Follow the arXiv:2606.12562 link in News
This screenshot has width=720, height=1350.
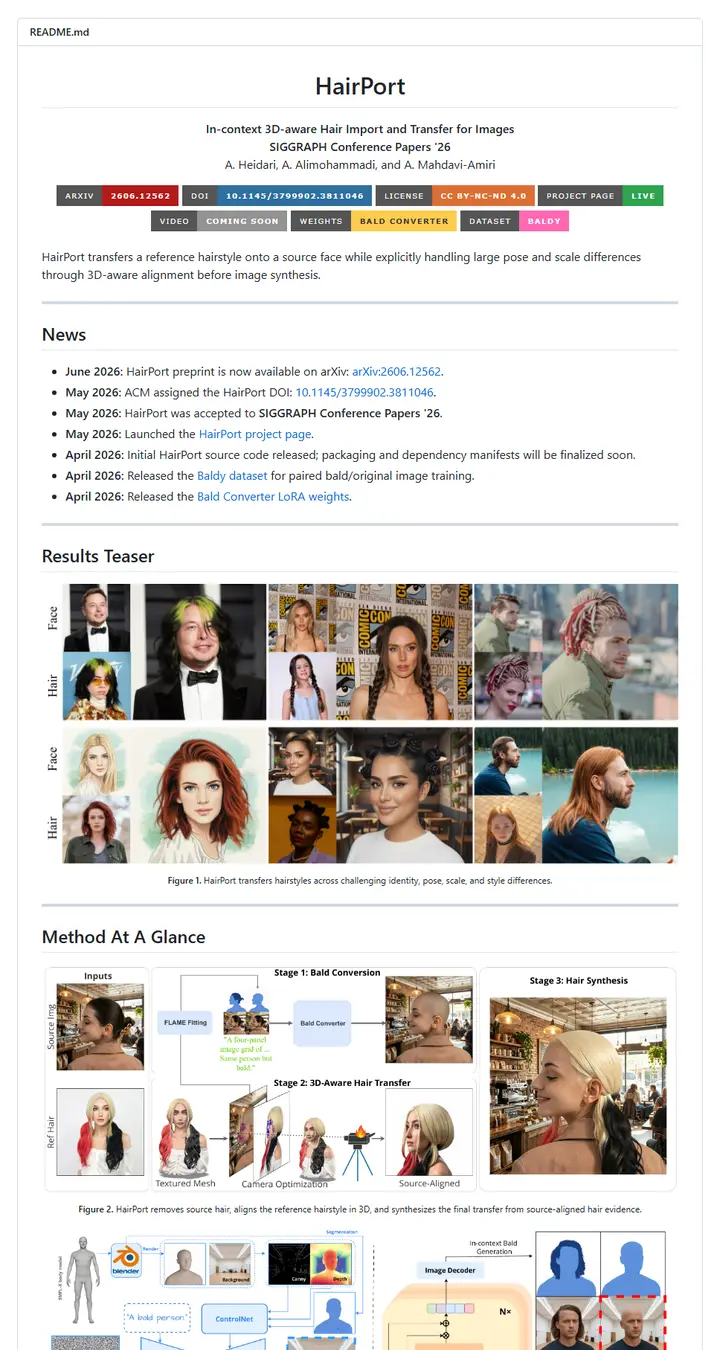397,371
